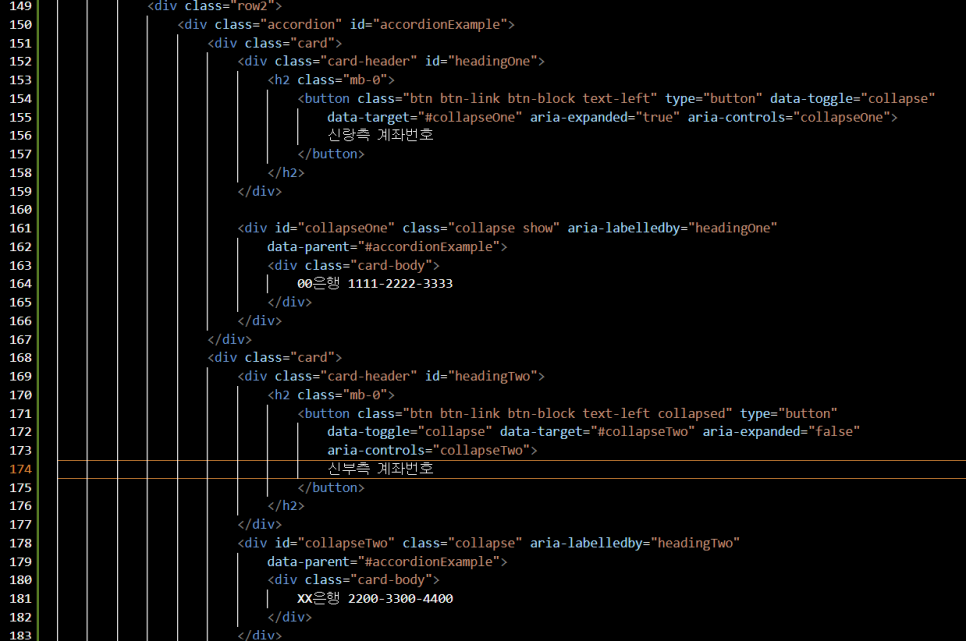The image size is (966, 641).
Task: Click class value "btn btn-link btn-block text-left" on line 154
Action: click(530, 99)
